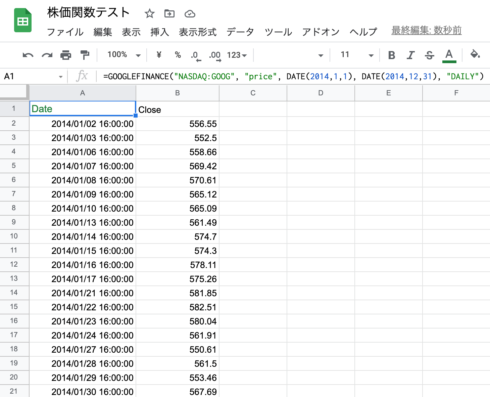Image resolution: width=490 pixels, height=397 pixels.
Task: Redo the last undone action
Action: tap(47, 55)
